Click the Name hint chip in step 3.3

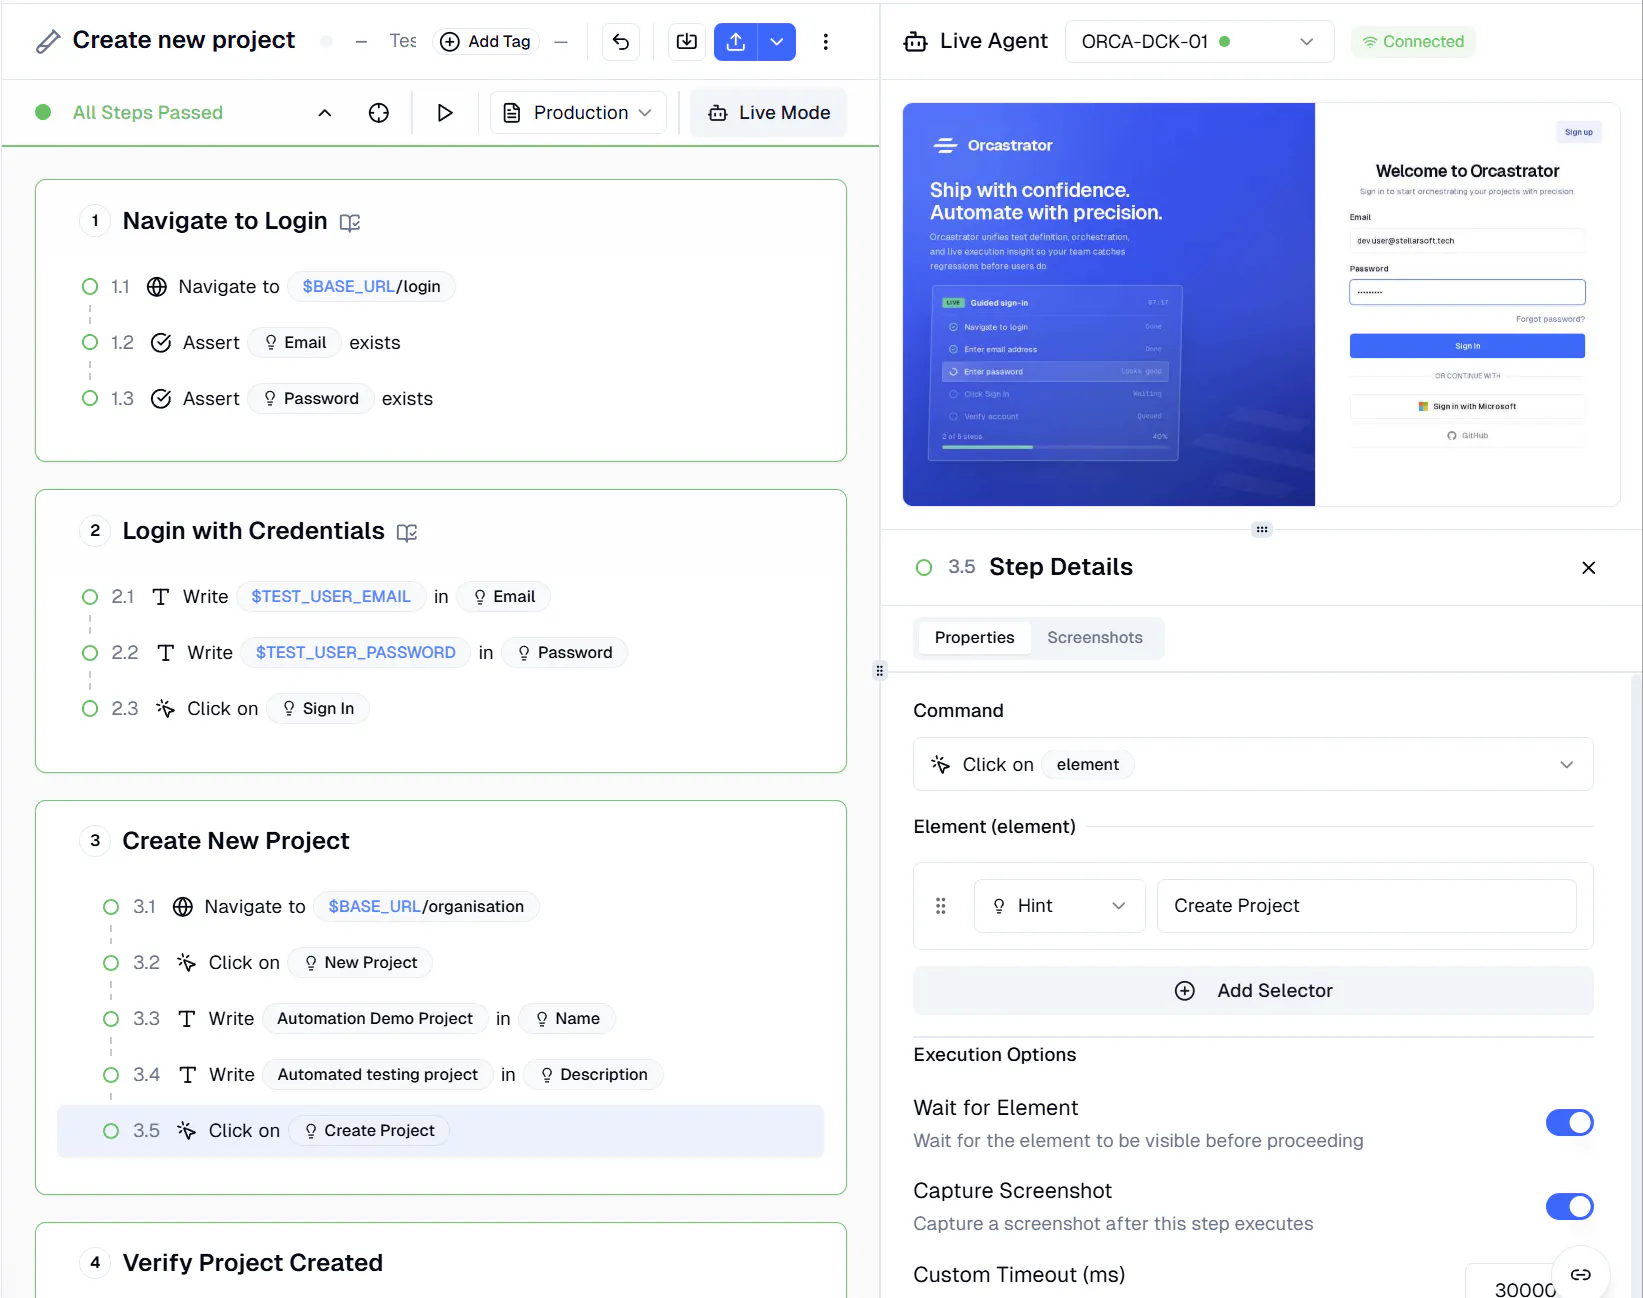(568, 1019)
